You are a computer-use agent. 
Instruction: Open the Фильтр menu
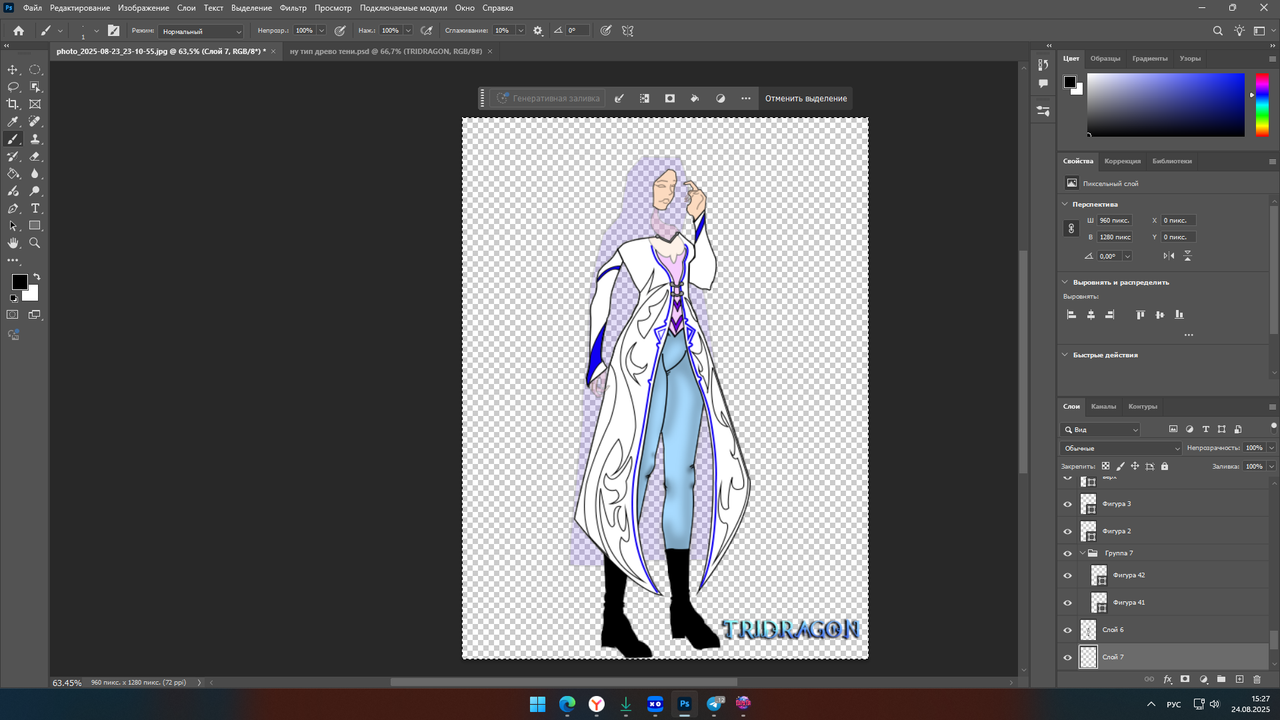pyautogui.click(x=293, y=8)
